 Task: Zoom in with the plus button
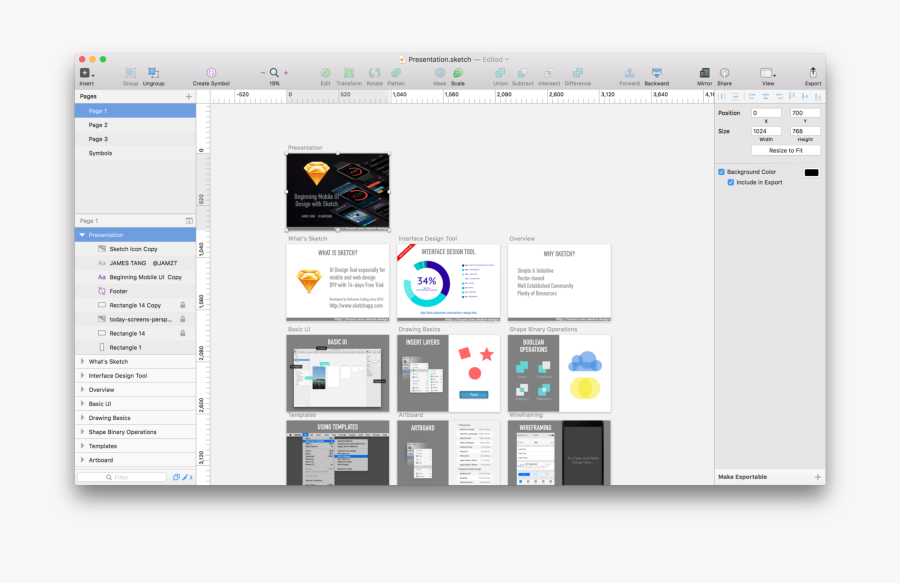286,73
